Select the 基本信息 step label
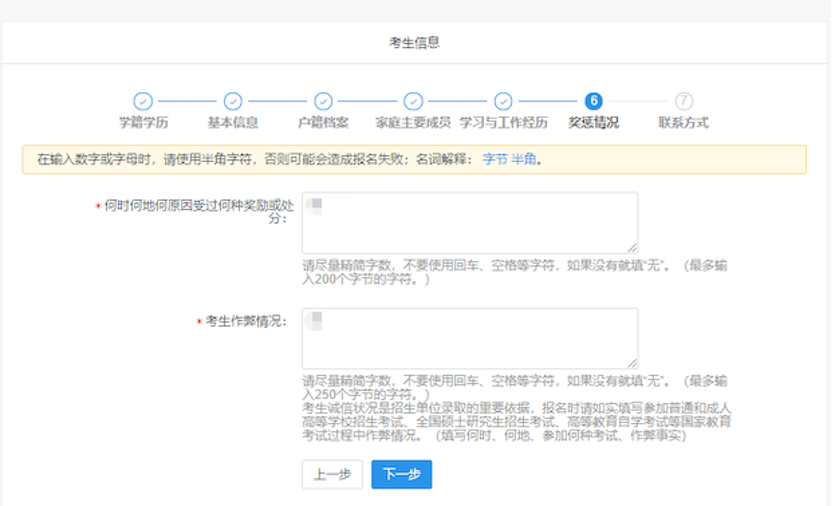The image size is (832, 506). (x=233, y=123)
